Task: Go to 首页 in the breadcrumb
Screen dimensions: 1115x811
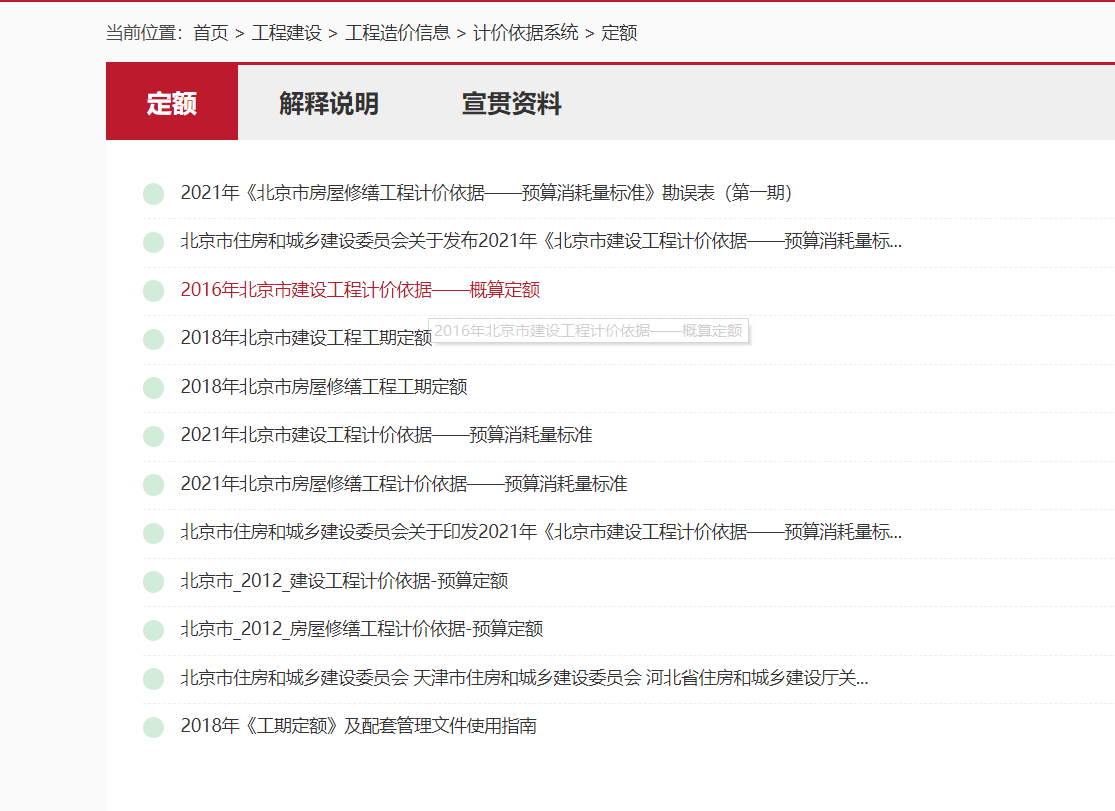Action: (x=210, y=33)
